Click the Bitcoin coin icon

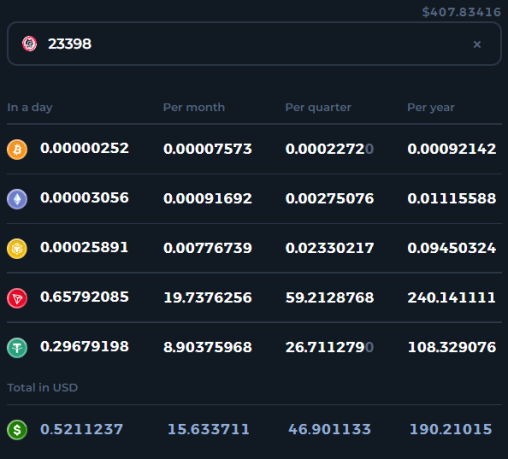(x=17, y=149)
